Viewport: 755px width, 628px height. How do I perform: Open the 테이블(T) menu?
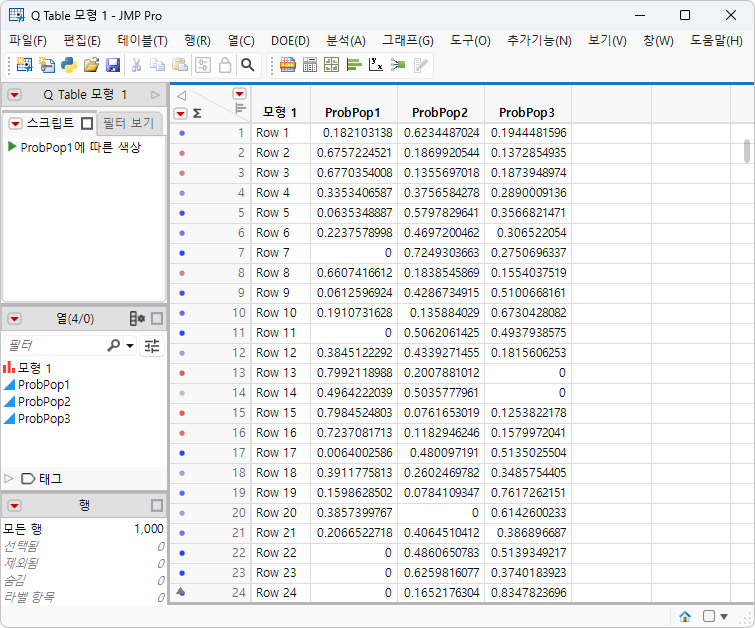[143, 40]
